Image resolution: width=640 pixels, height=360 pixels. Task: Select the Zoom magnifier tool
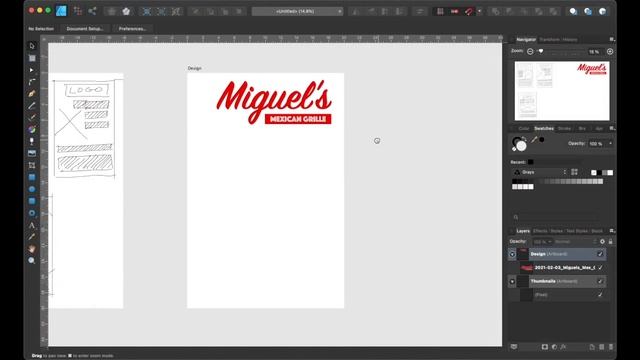(x=32, y=260)
